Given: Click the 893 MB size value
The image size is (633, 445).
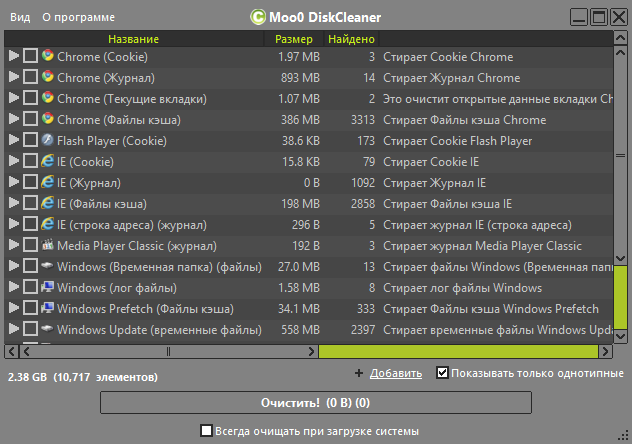Looking at the screenshot, I should click(300, 78).
